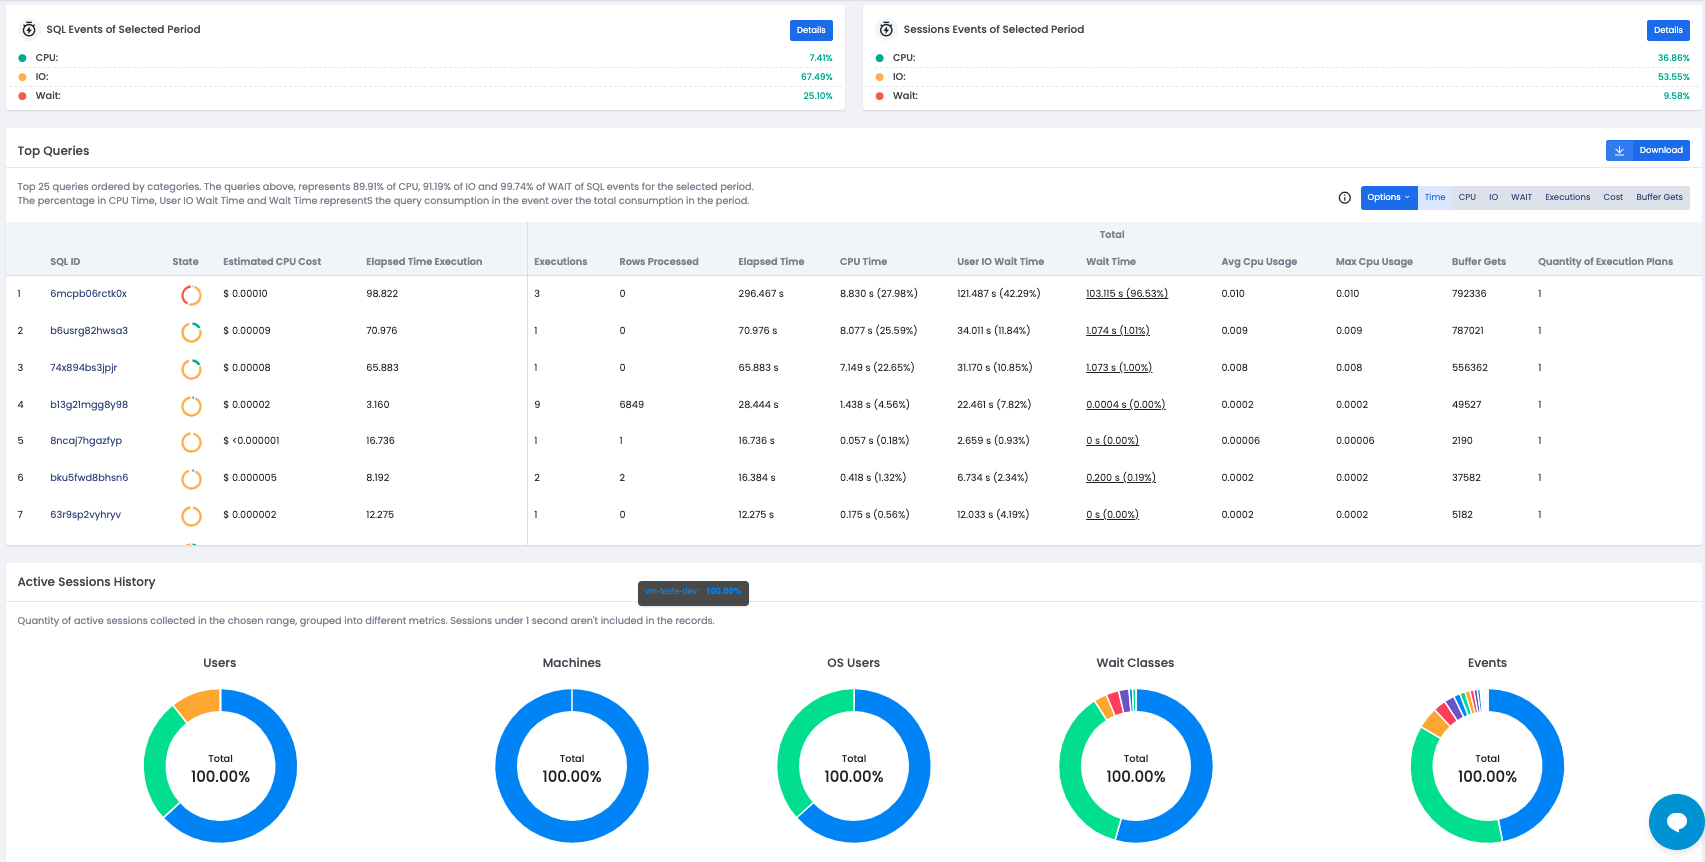Download the Top Queries report
Screen dimensions: 1705x862
(x=1648, y=150)
